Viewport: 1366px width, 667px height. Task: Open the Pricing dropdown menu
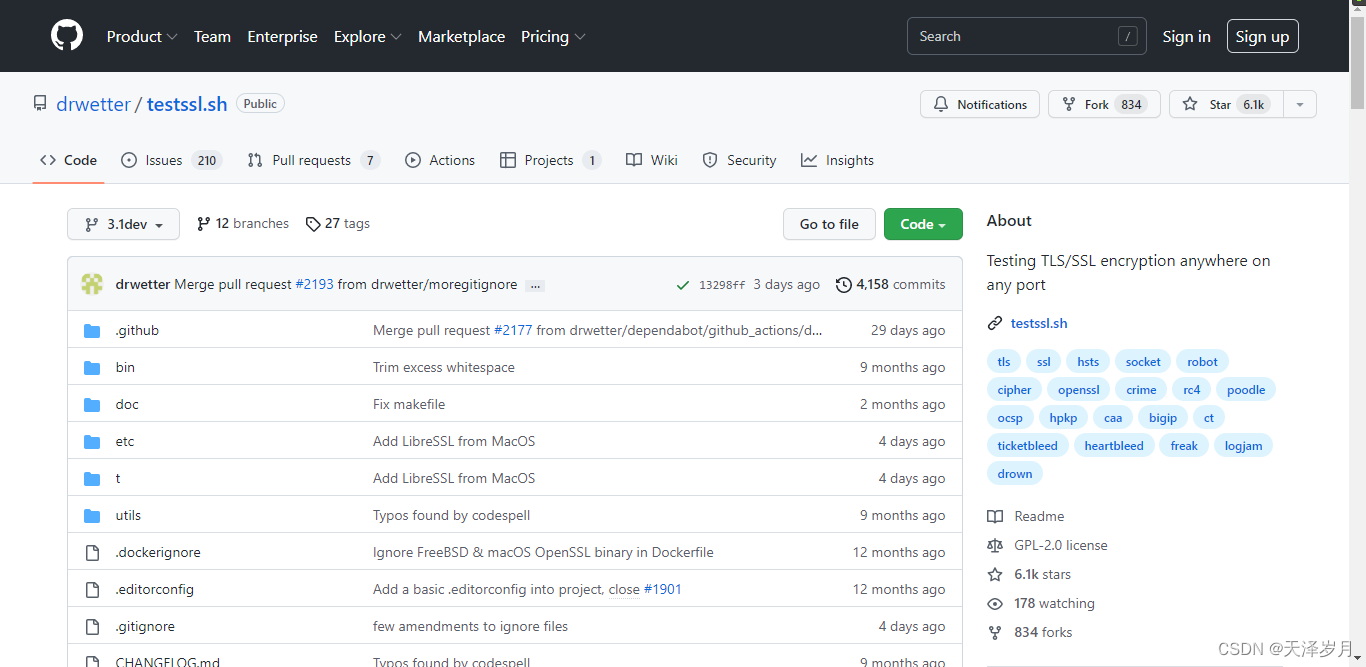553,36
